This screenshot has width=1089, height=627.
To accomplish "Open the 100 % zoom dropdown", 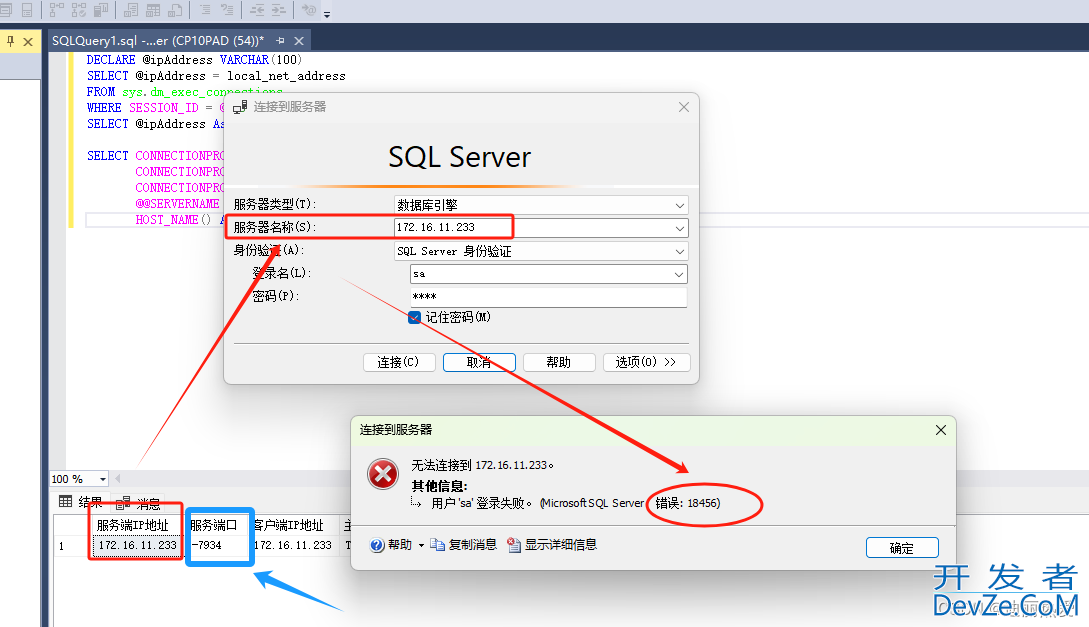I will tap(103, 479).
